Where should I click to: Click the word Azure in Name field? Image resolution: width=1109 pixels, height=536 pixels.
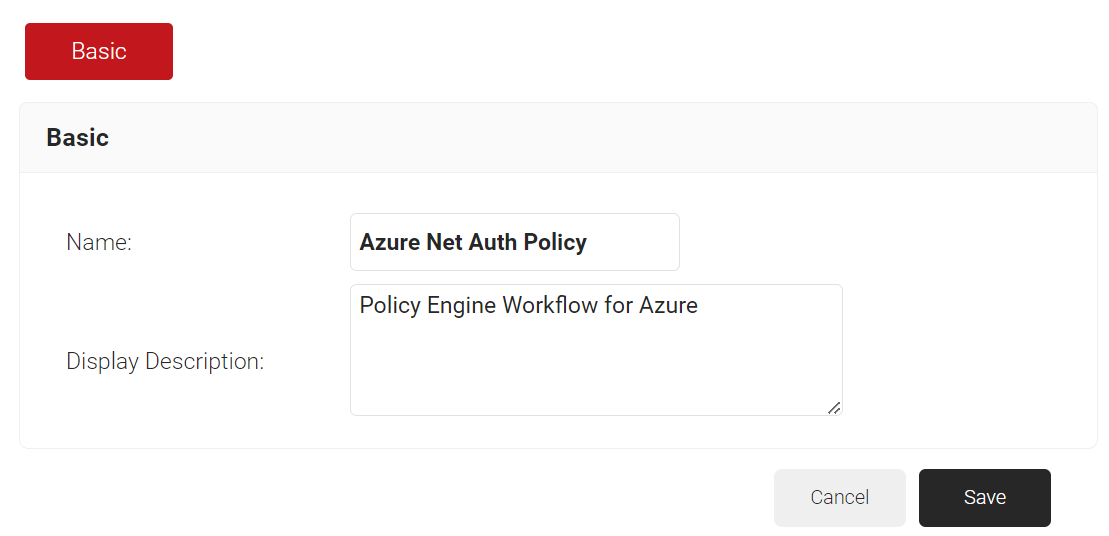coord(390,243)
